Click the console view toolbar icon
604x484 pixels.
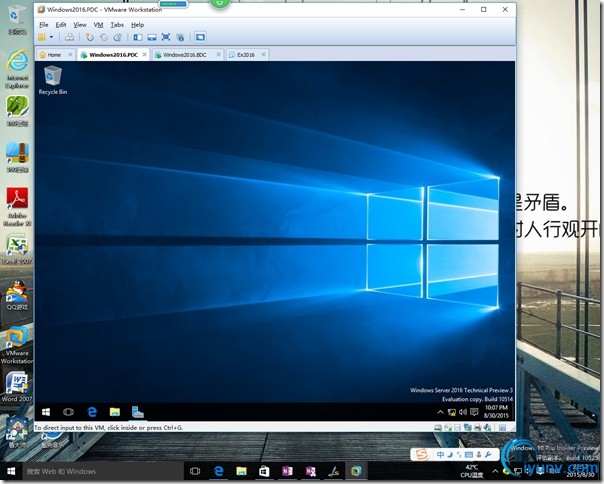pos(200,37)
